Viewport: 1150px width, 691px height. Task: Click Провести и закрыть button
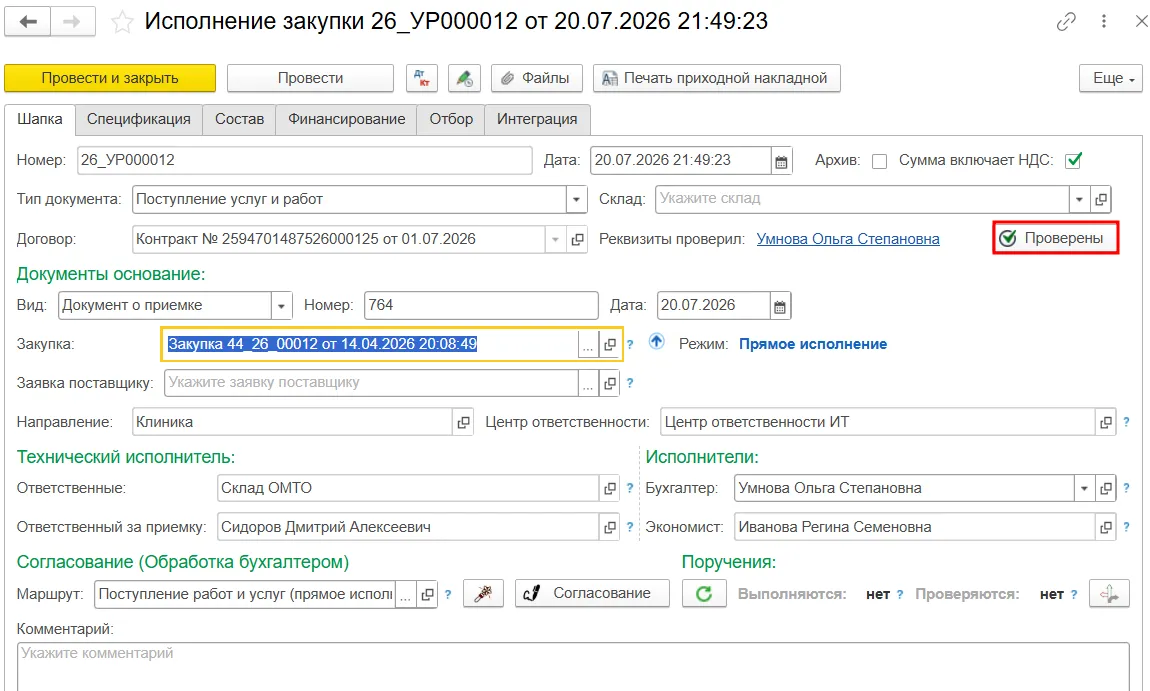tap(110, 78)
